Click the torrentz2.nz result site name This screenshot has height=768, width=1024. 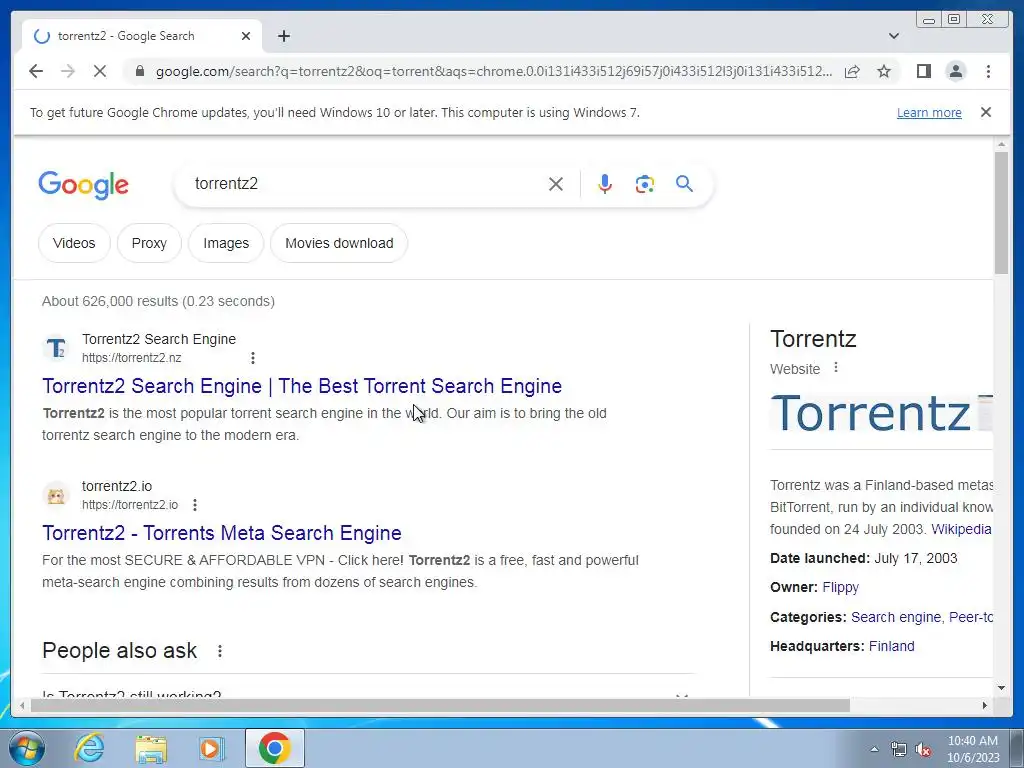pyautogui.click(x=159, y=339)
